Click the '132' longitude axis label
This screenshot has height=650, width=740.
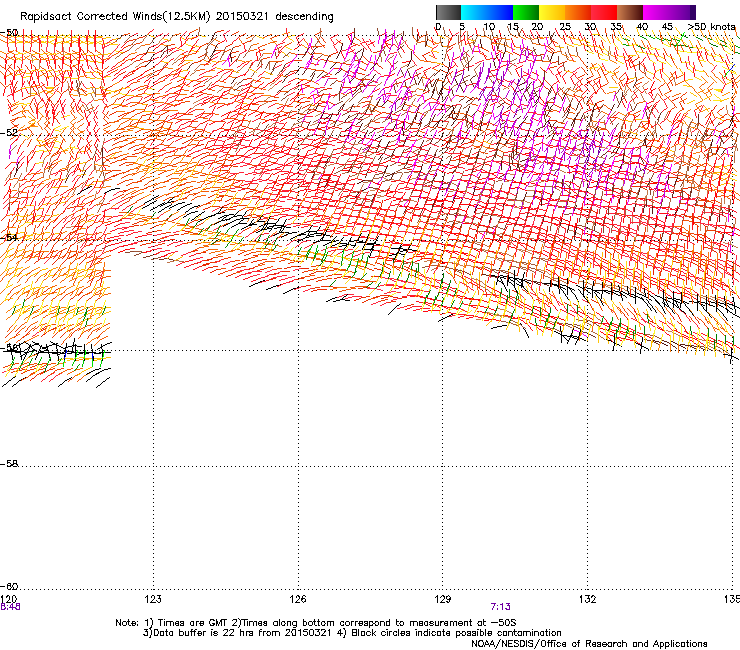coord(588,599)
